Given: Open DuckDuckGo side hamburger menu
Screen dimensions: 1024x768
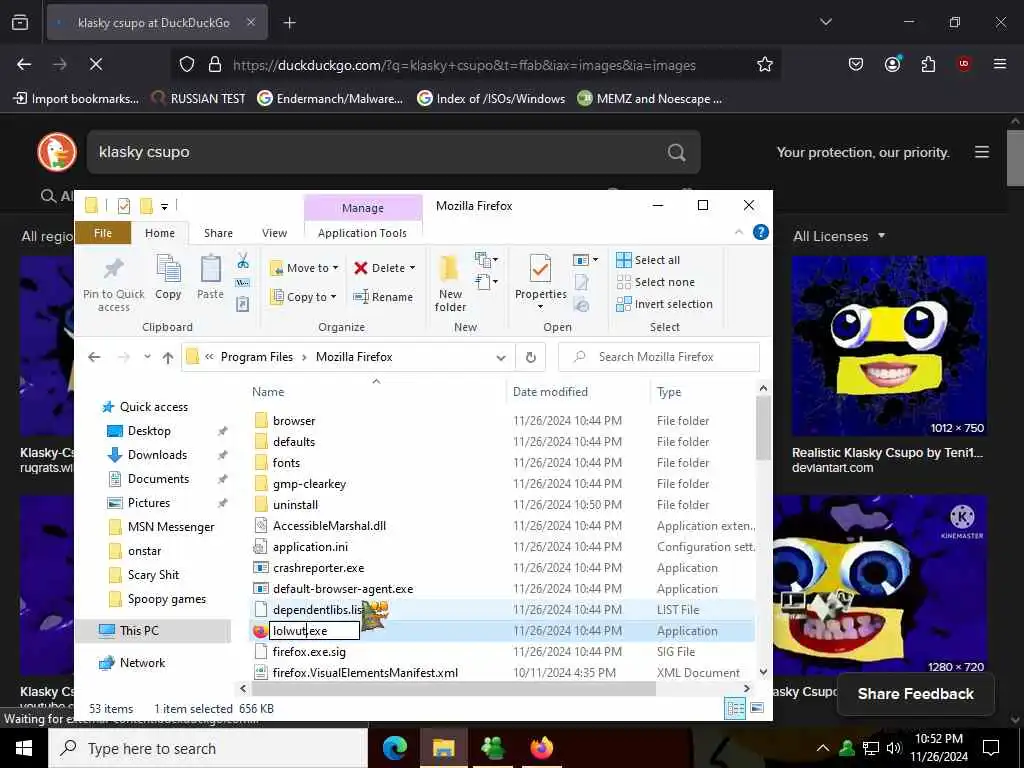Looking at the screenshot, I should point(982,152).
